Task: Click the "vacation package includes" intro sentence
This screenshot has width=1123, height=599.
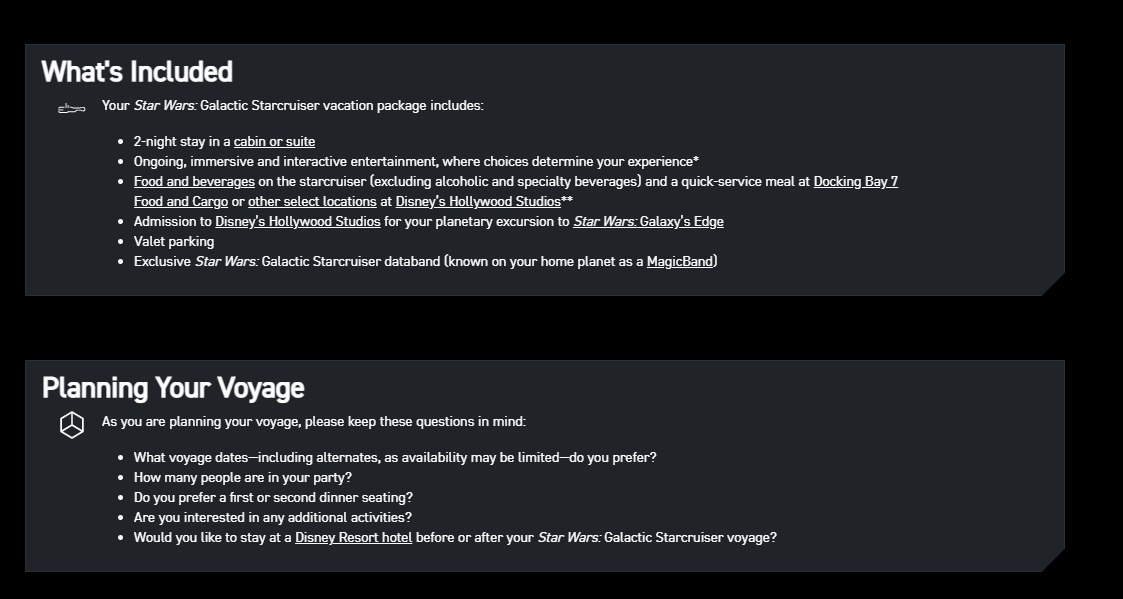Action: click(292, 106)
